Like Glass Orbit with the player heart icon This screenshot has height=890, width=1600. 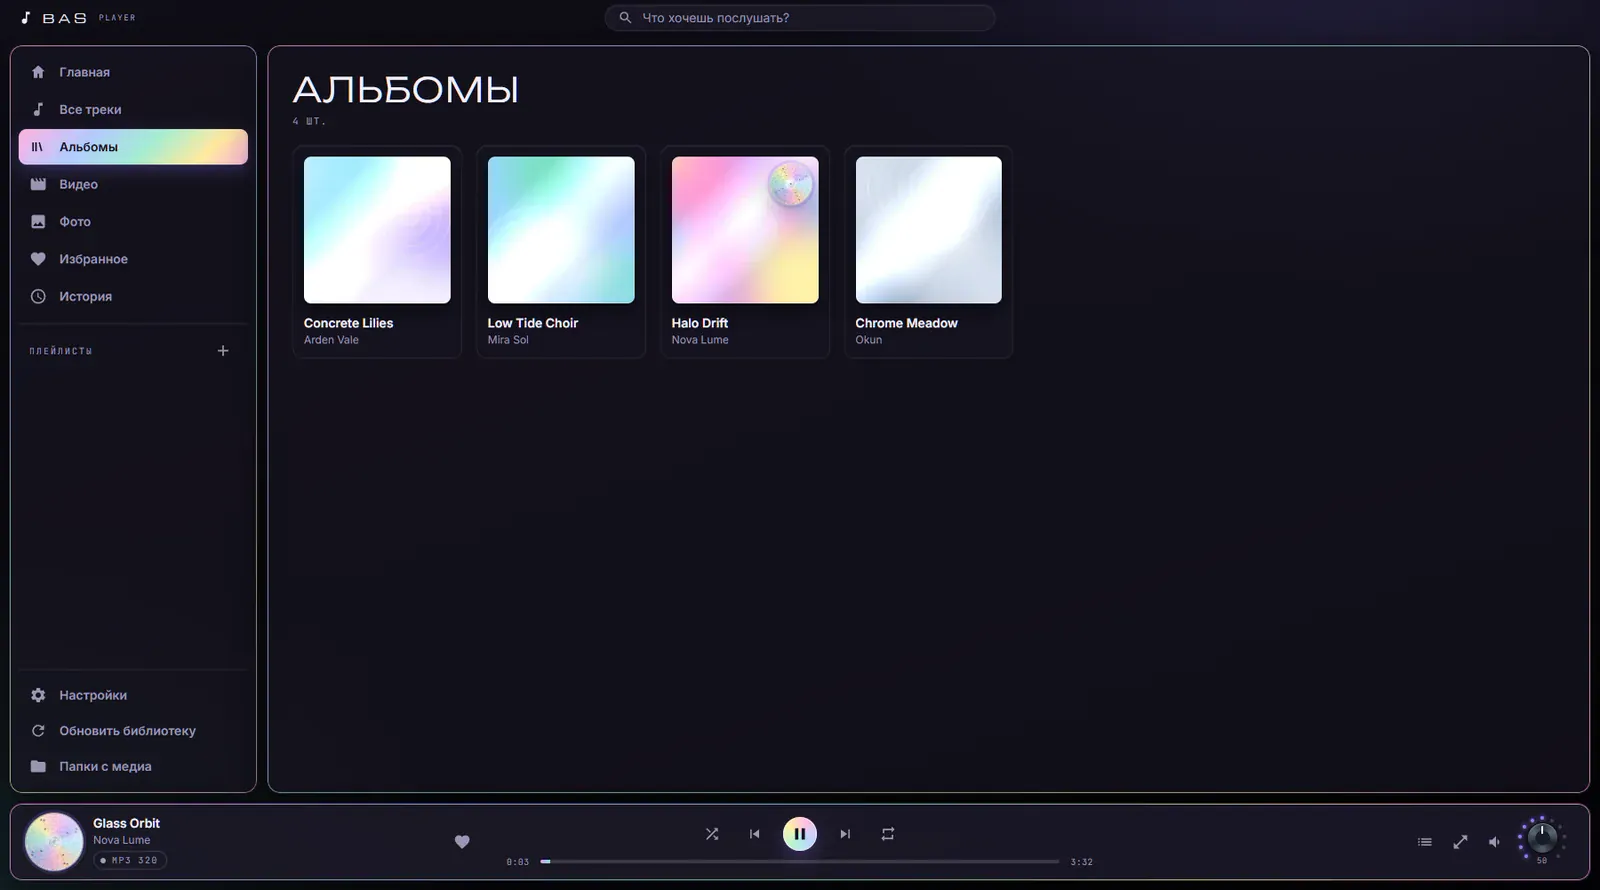click(x=462, y=842)
